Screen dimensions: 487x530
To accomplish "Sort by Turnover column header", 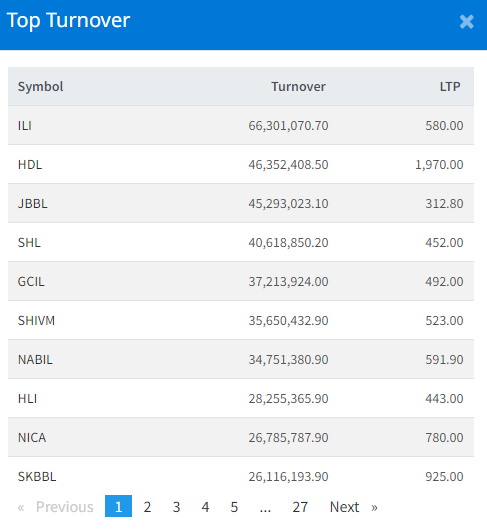I will 298,87.
